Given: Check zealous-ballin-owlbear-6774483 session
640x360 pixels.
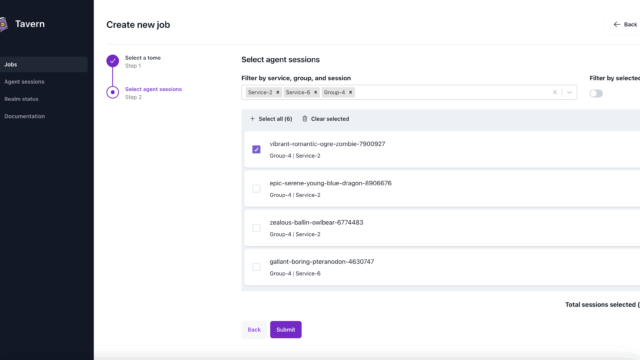Looking at the screenshot, I should coord(256,228).
